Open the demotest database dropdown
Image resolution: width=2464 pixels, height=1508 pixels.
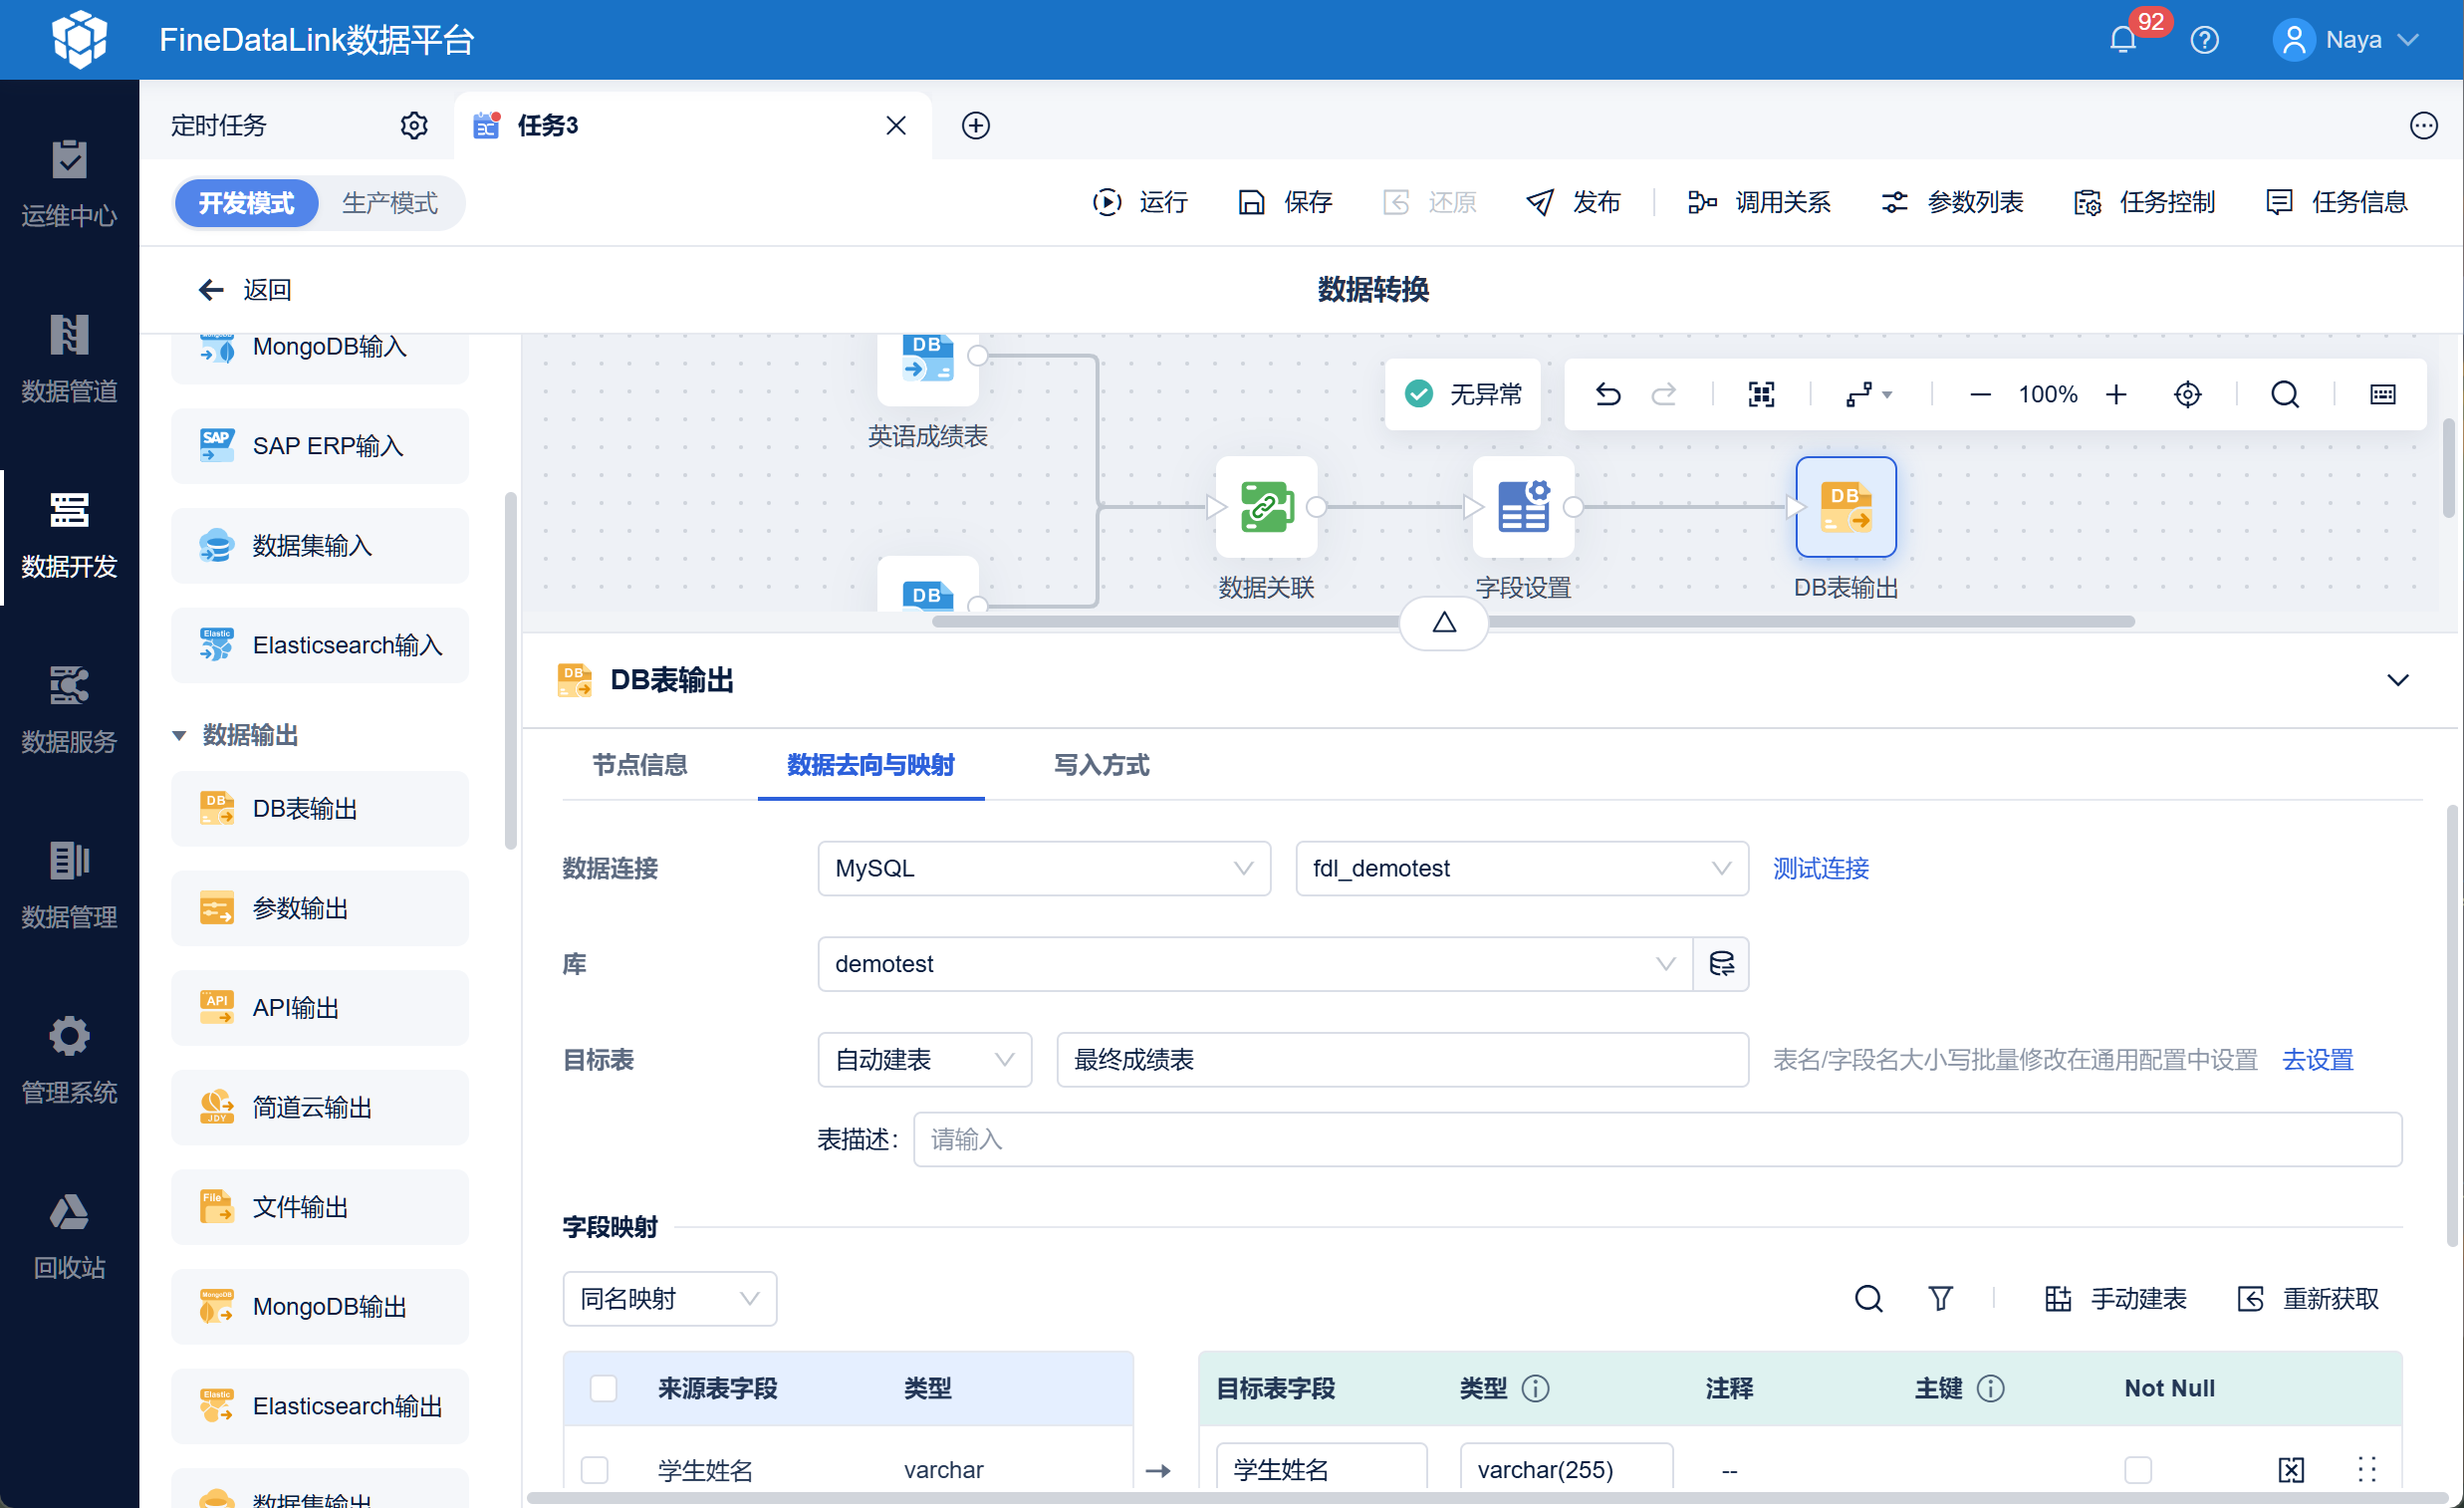[x=1254, y=964]
